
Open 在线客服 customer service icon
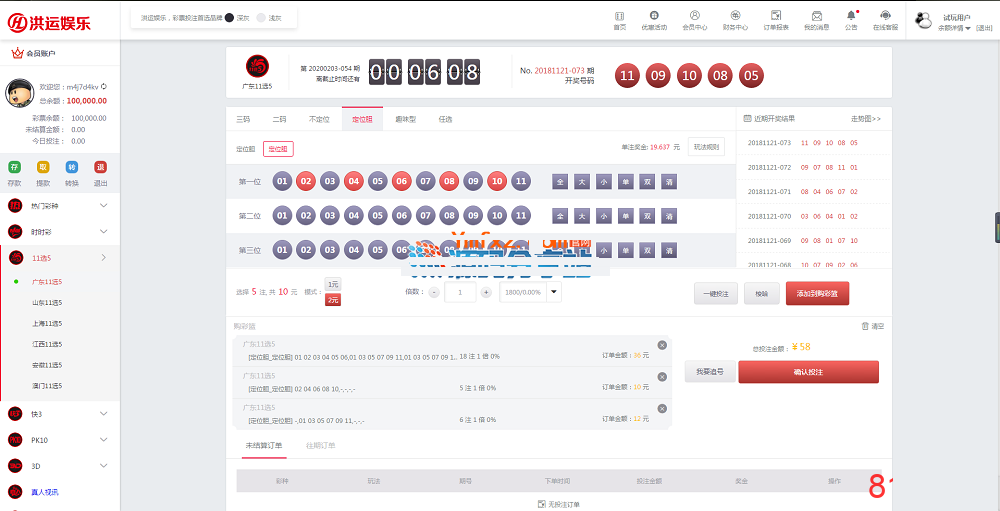[885, 16]
